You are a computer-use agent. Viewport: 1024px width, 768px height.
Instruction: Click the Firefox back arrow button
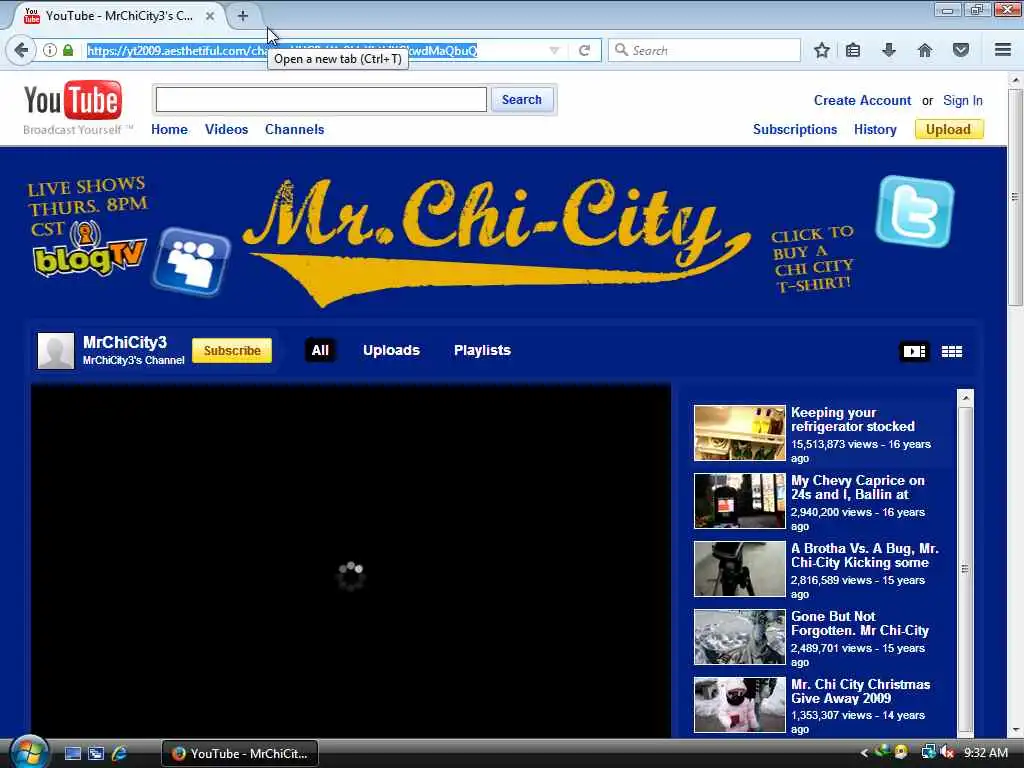[21, 50]
